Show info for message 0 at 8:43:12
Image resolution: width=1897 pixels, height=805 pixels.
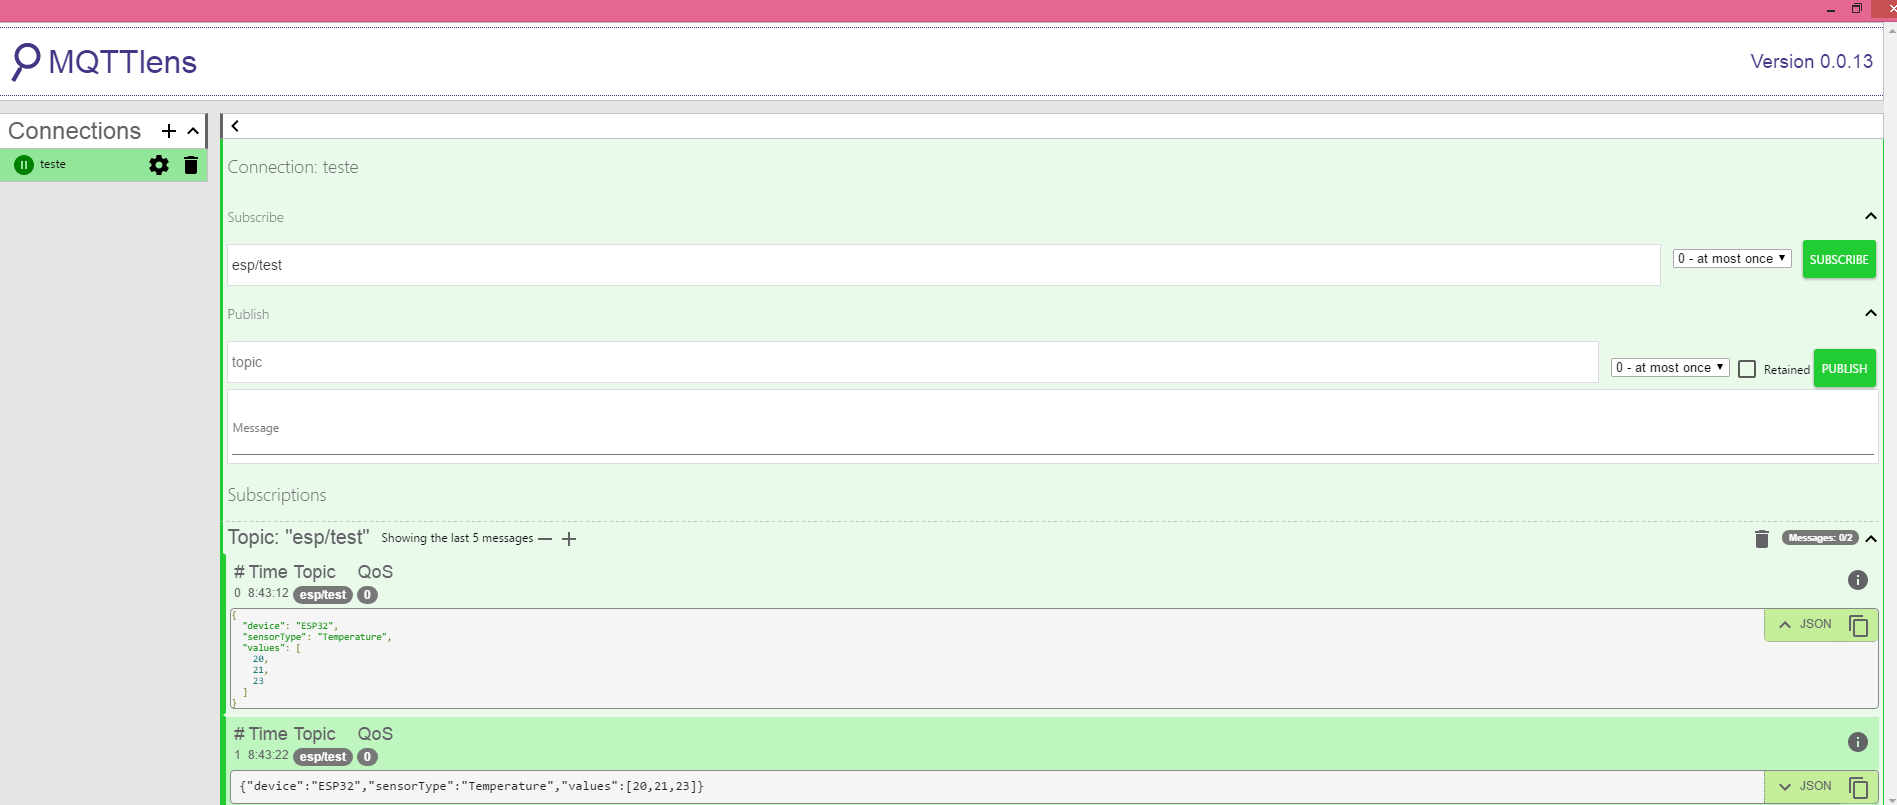tap(1858, 580)
